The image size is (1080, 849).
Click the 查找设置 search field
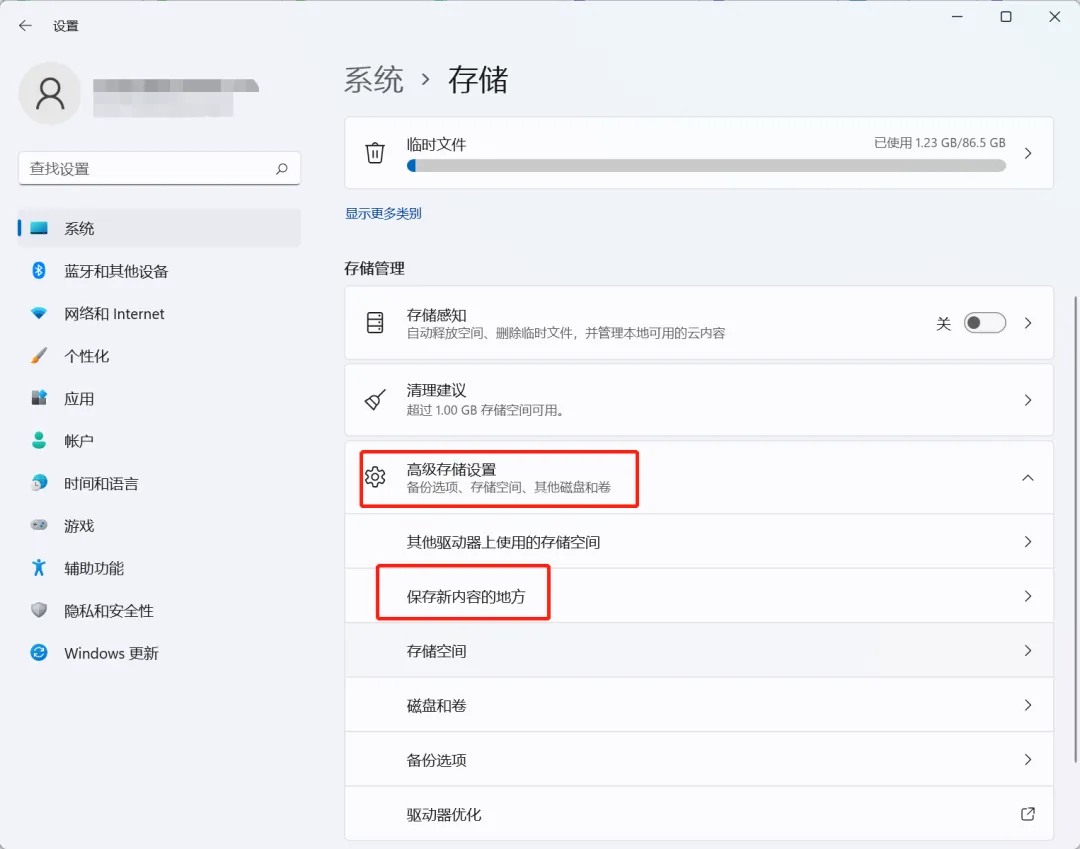(x=159, y=169)
